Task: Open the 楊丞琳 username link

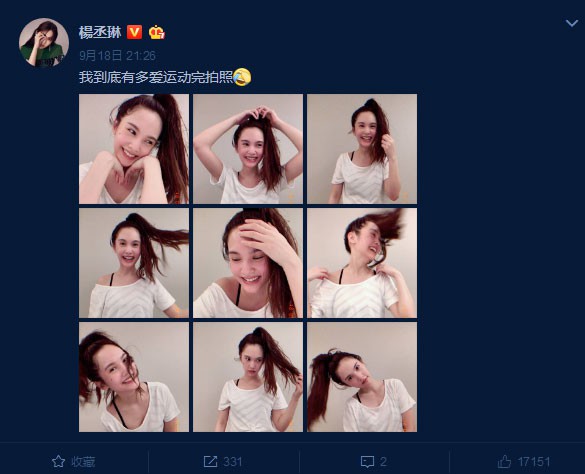Action: coord(100,32)
